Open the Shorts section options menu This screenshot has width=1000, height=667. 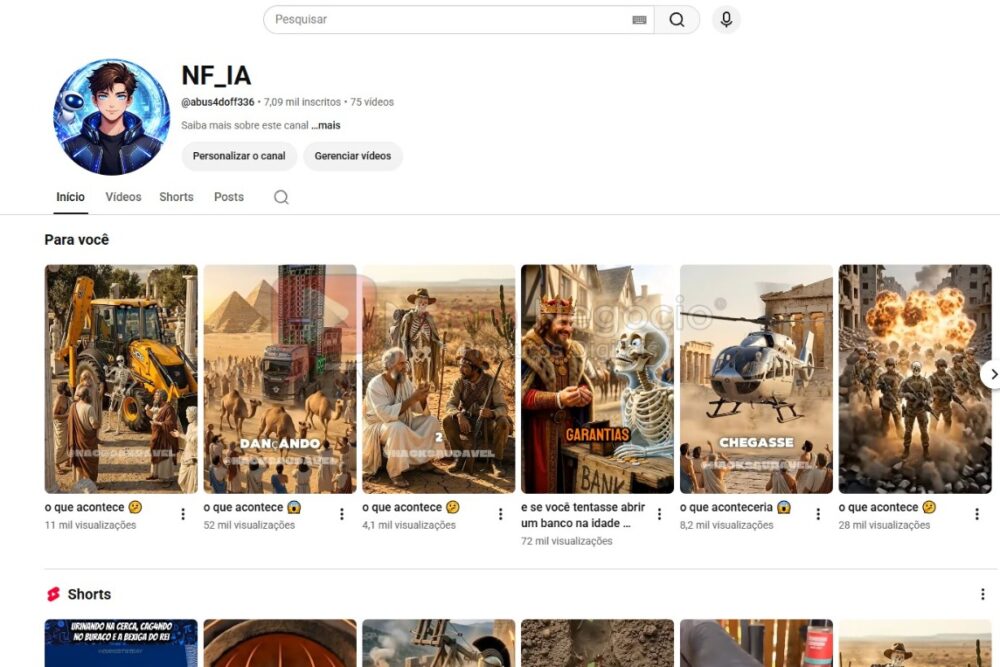[x=983, y=594]
